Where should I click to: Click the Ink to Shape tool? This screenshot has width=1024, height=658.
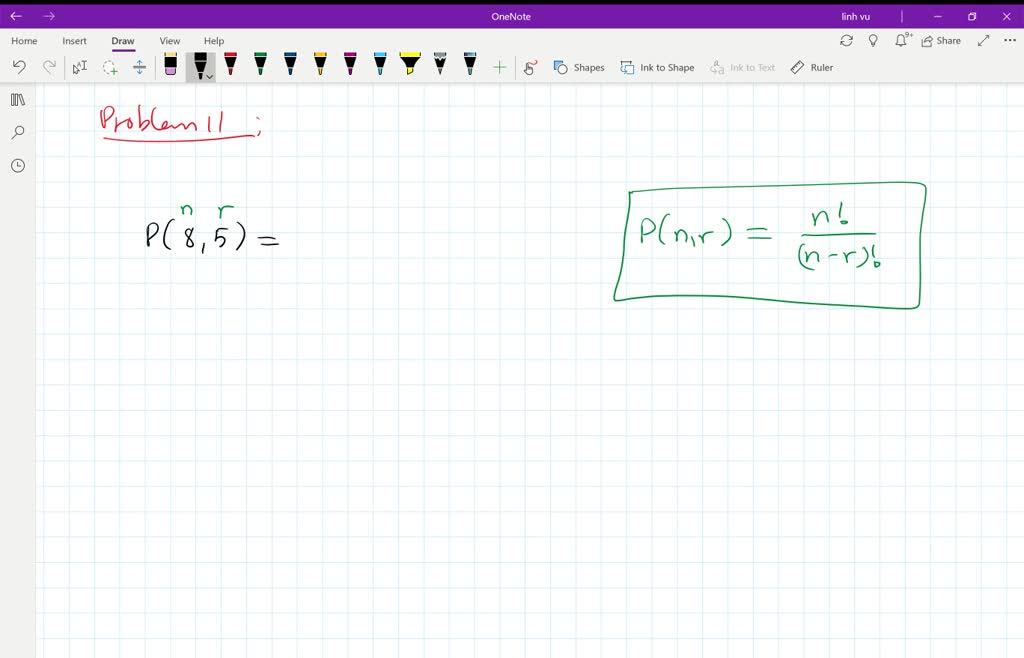(x=657, y=67)
